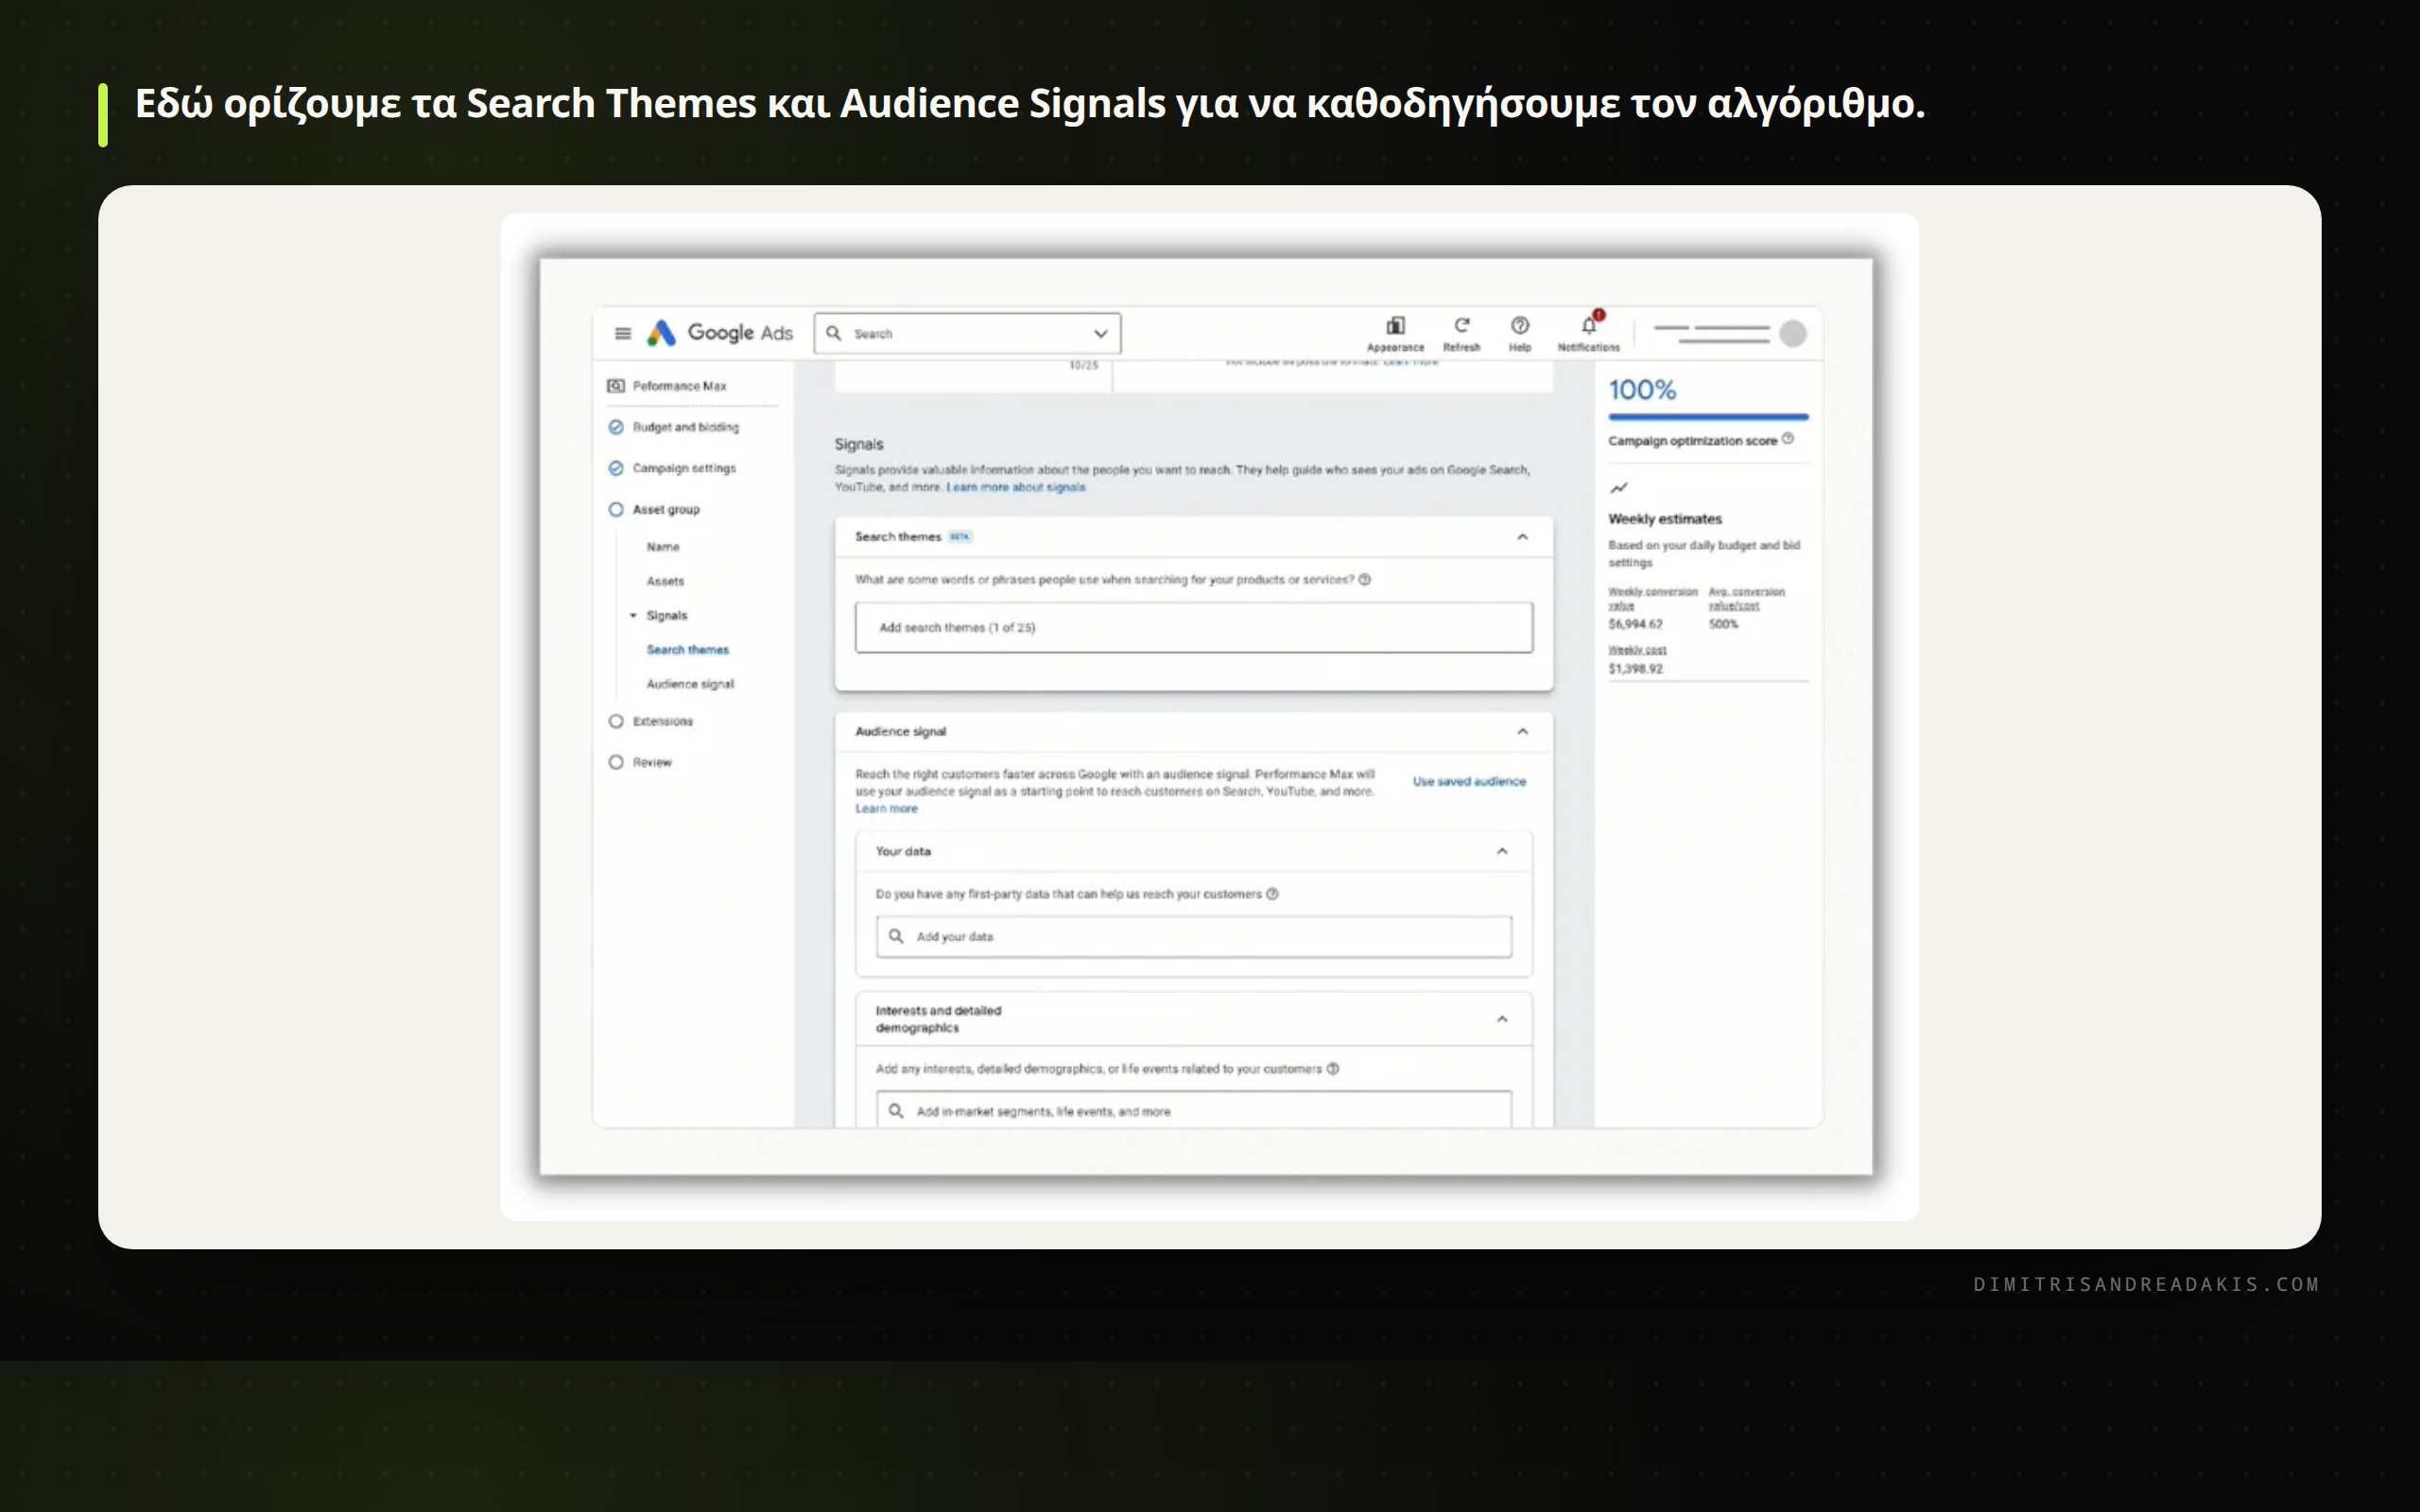Open Learn more about signals link

(1015, 487)
